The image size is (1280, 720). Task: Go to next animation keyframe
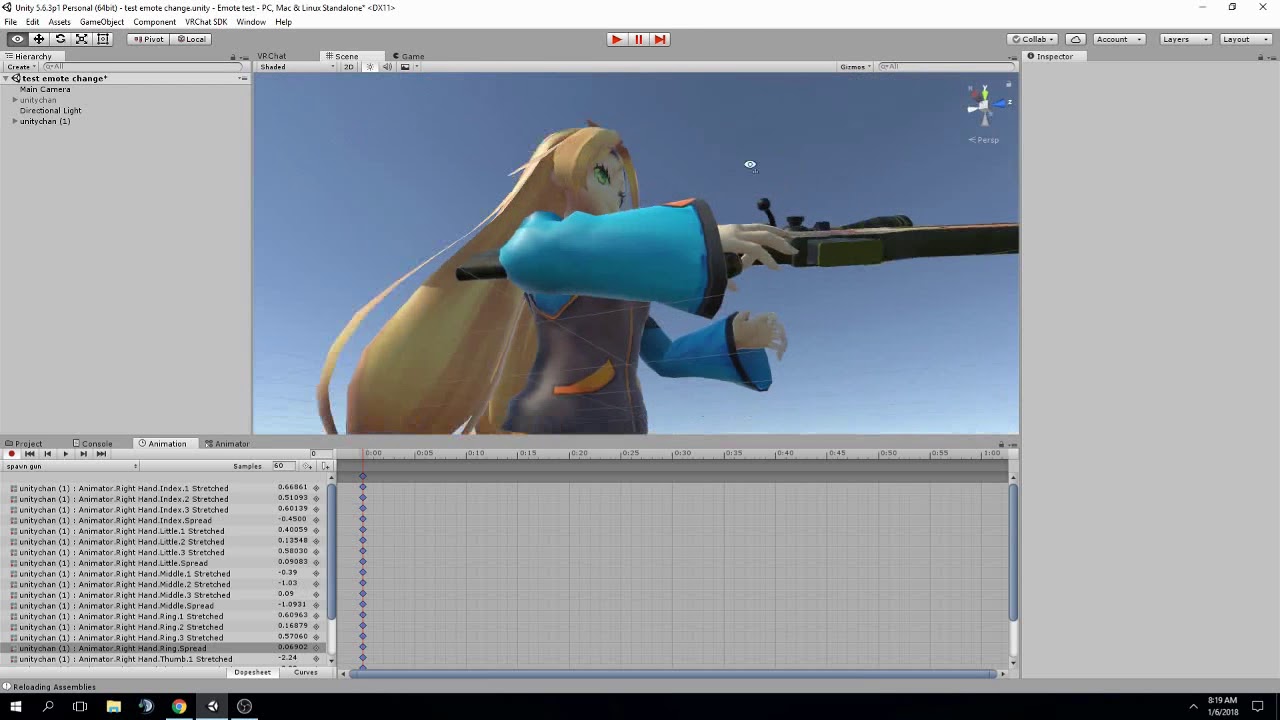coord(83,454)
